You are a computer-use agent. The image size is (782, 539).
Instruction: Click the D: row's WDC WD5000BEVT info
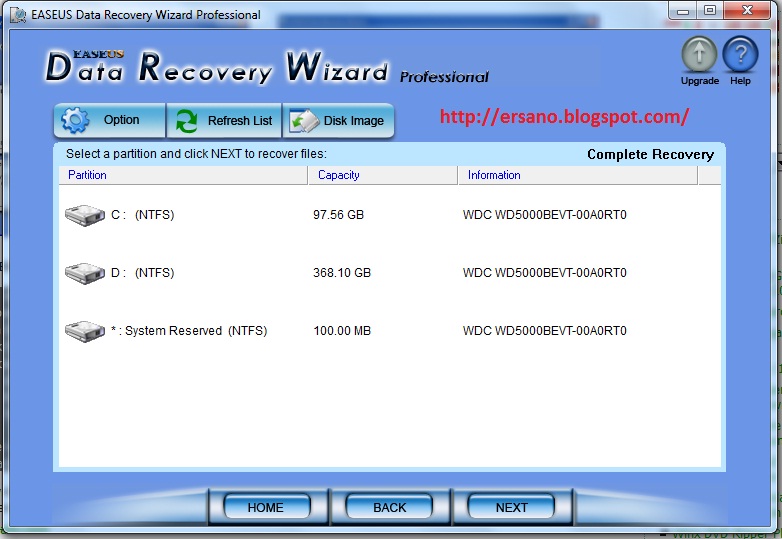545,273
